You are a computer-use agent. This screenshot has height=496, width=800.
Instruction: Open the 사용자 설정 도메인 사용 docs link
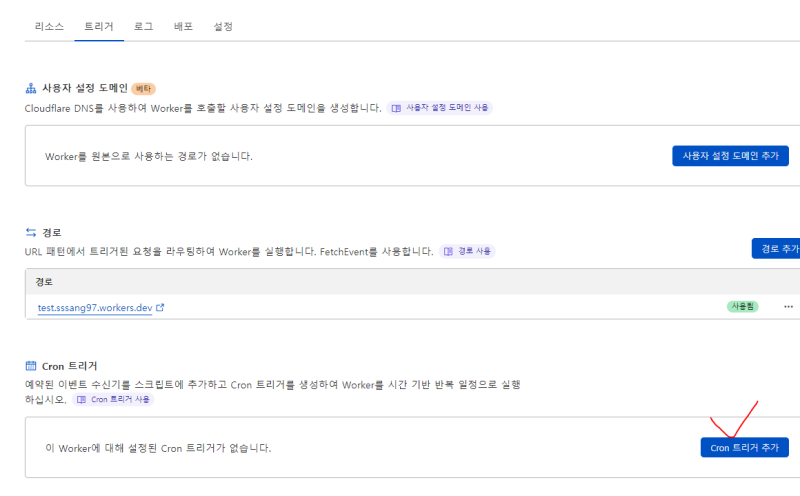coord(439,107)
